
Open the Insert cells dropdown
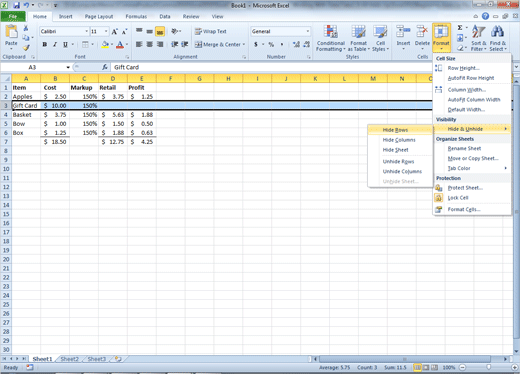click(x=403, y=49)
